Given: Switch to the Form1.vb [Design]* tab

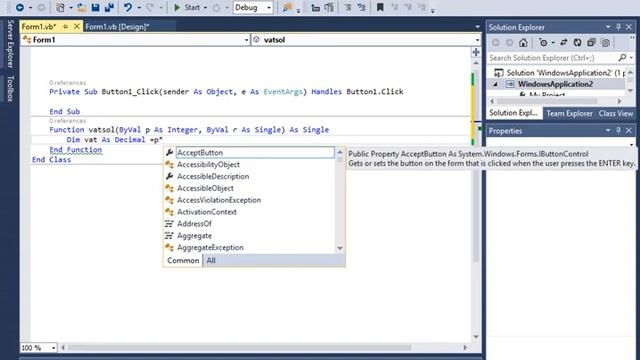Looking at the screenshot, I should [x=117, y=27].
